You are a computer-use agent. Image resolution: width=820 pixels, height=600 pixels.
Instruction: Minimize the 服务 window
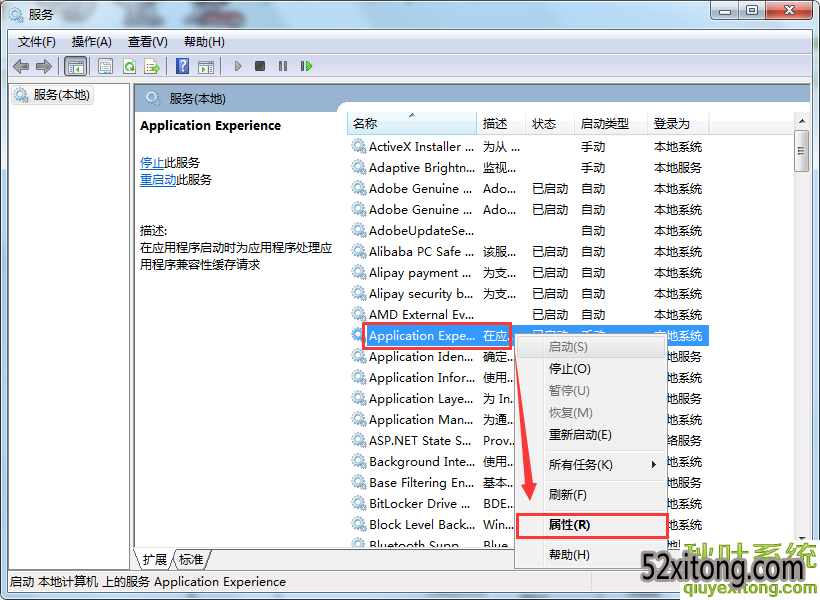(x=725, y=10)
